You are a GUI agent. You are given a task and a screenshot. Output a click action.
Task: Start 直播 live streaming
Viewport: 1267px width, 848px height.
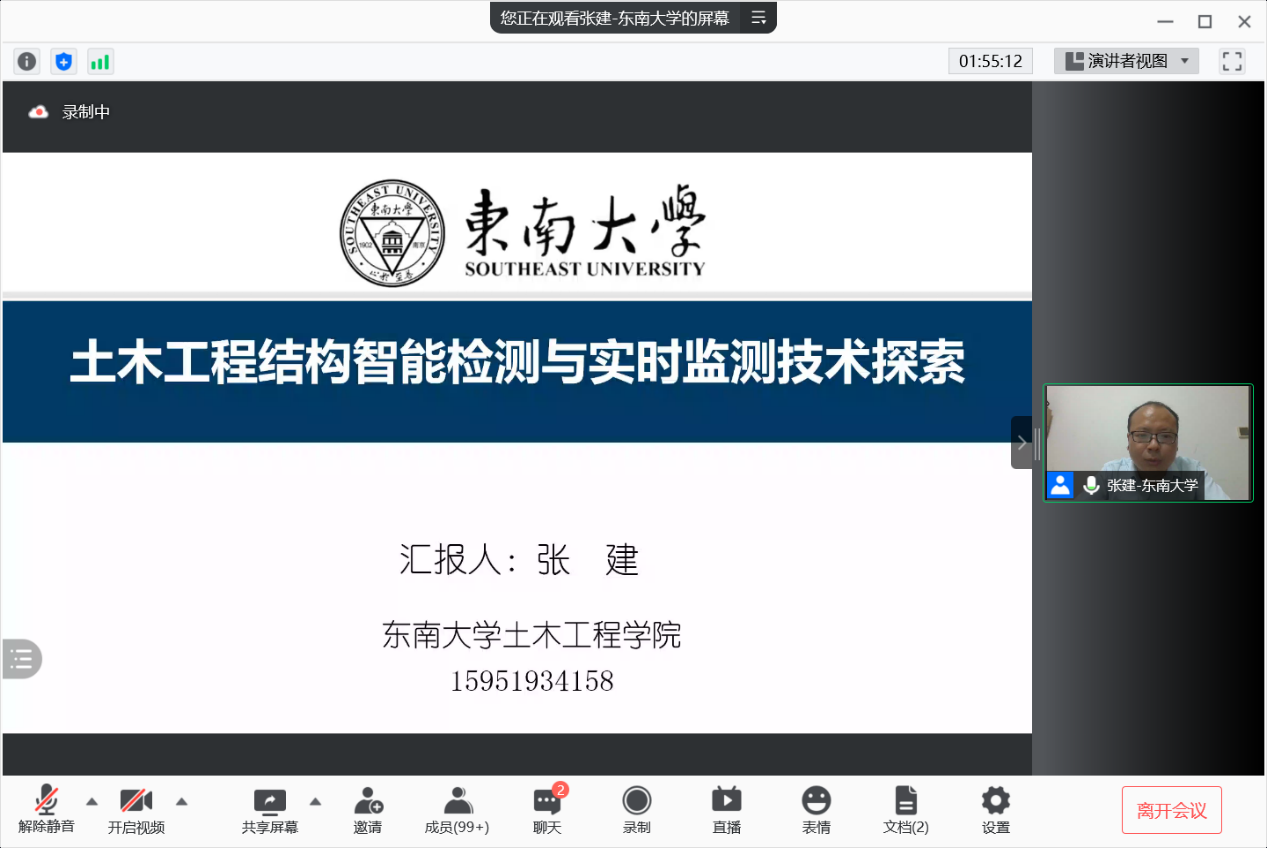pos(726,810)
